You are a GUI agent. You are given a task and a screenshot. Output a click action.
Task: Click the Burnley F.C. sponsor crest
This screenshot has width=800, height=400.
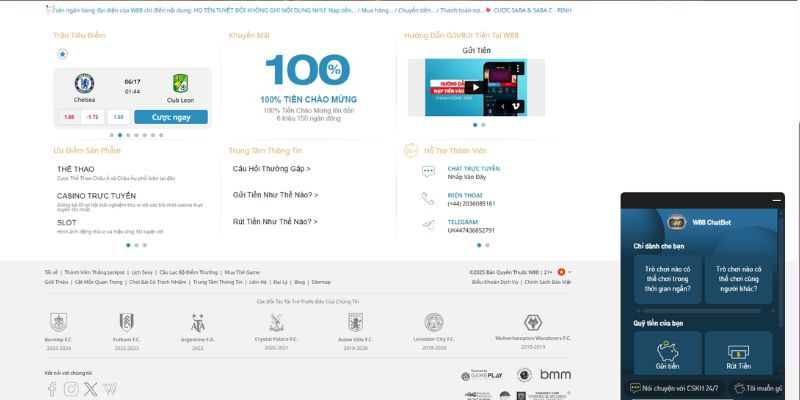[x=59, y=322]
